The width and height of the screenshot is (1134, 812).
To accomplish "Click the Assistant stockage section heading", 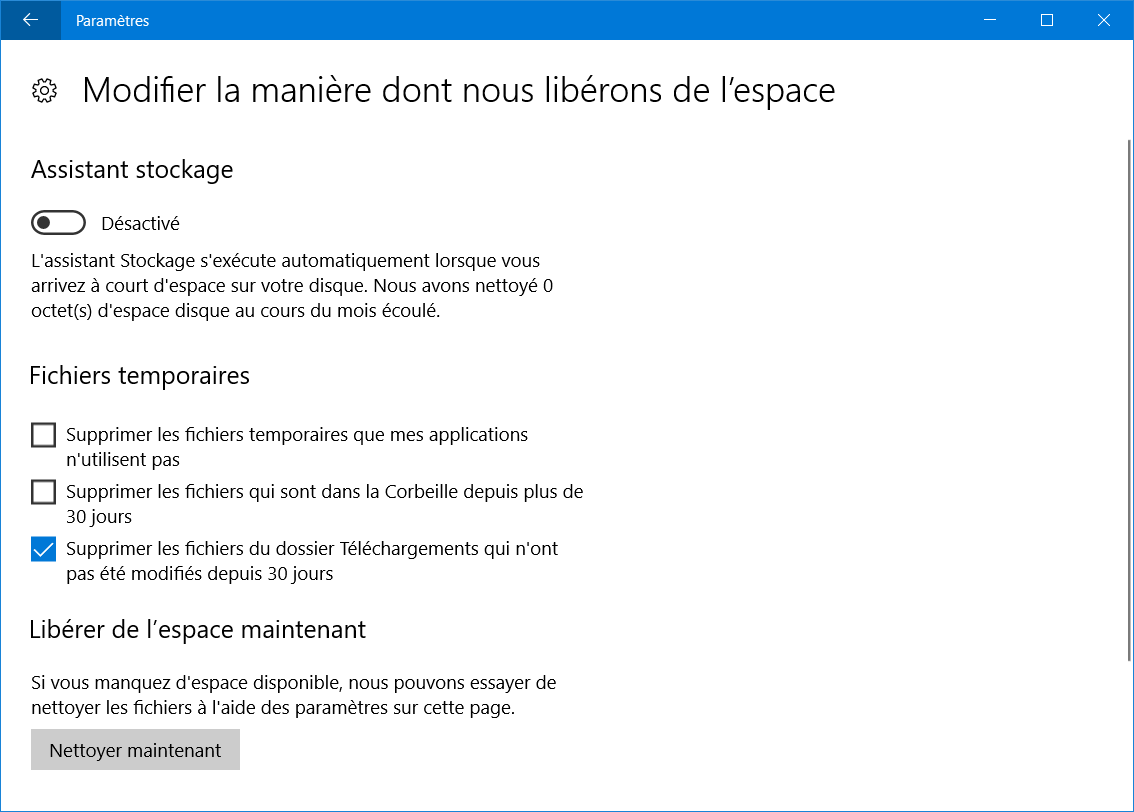I will [132, 170].
